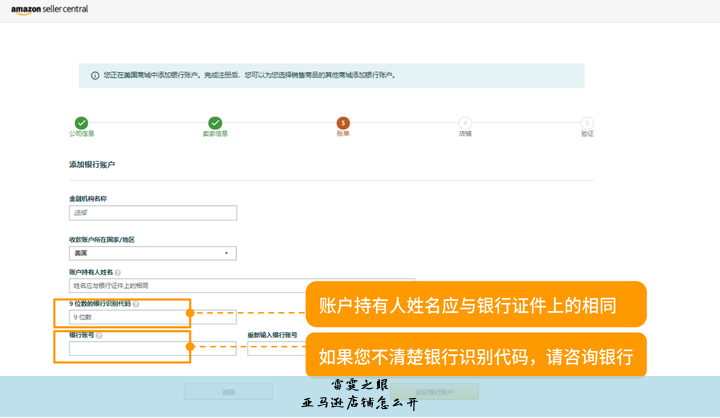The width and height of the screenshot is (720, 418).
Task: Click the 公司信息 completed step checkmark
Action: coord(81,123)
